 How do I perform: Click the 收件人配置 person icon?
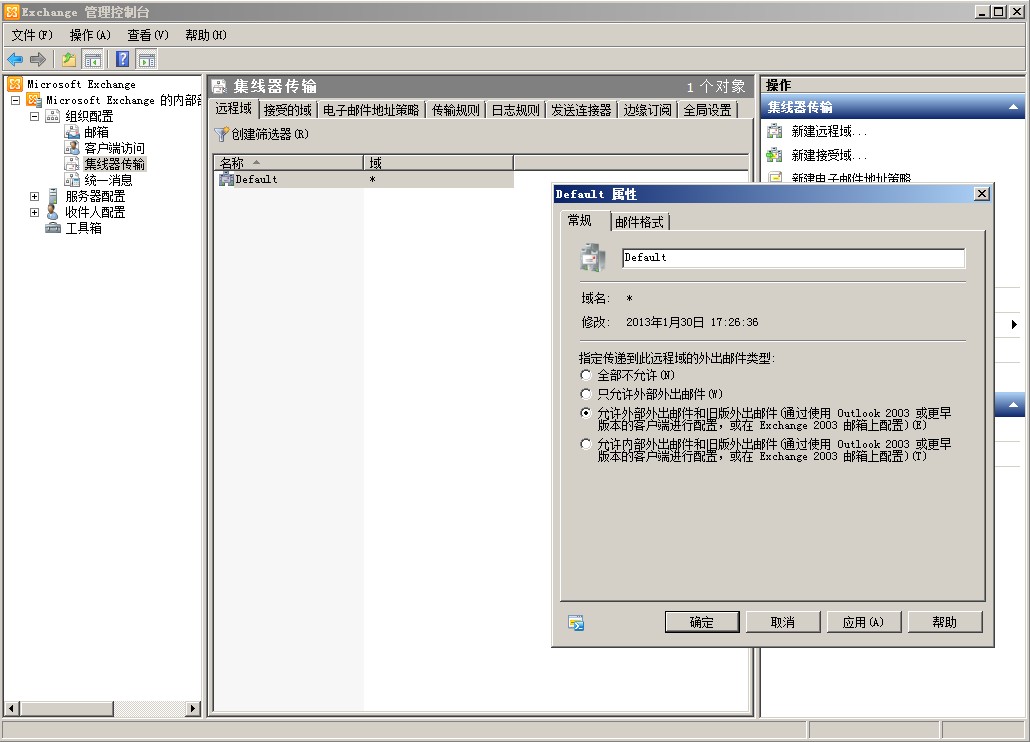tap(53, 211)
